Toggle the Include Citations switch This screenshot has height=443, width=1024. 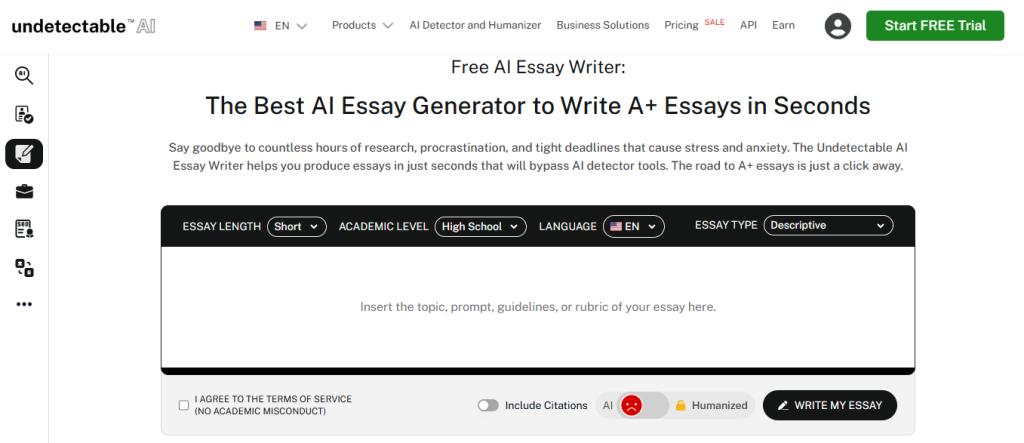pyautogui.click(x=488, y=405)
